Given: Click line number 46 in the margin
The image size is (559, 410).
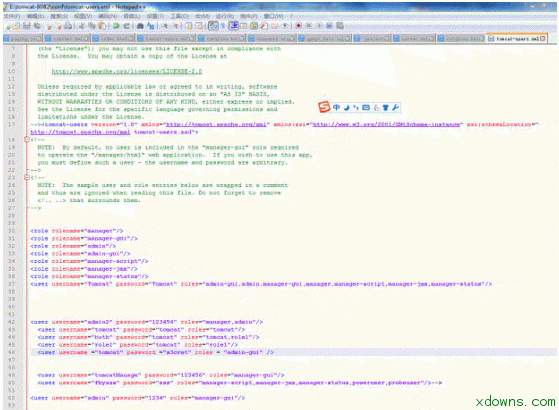Looking at the screenshot, I should coord(11,352).
